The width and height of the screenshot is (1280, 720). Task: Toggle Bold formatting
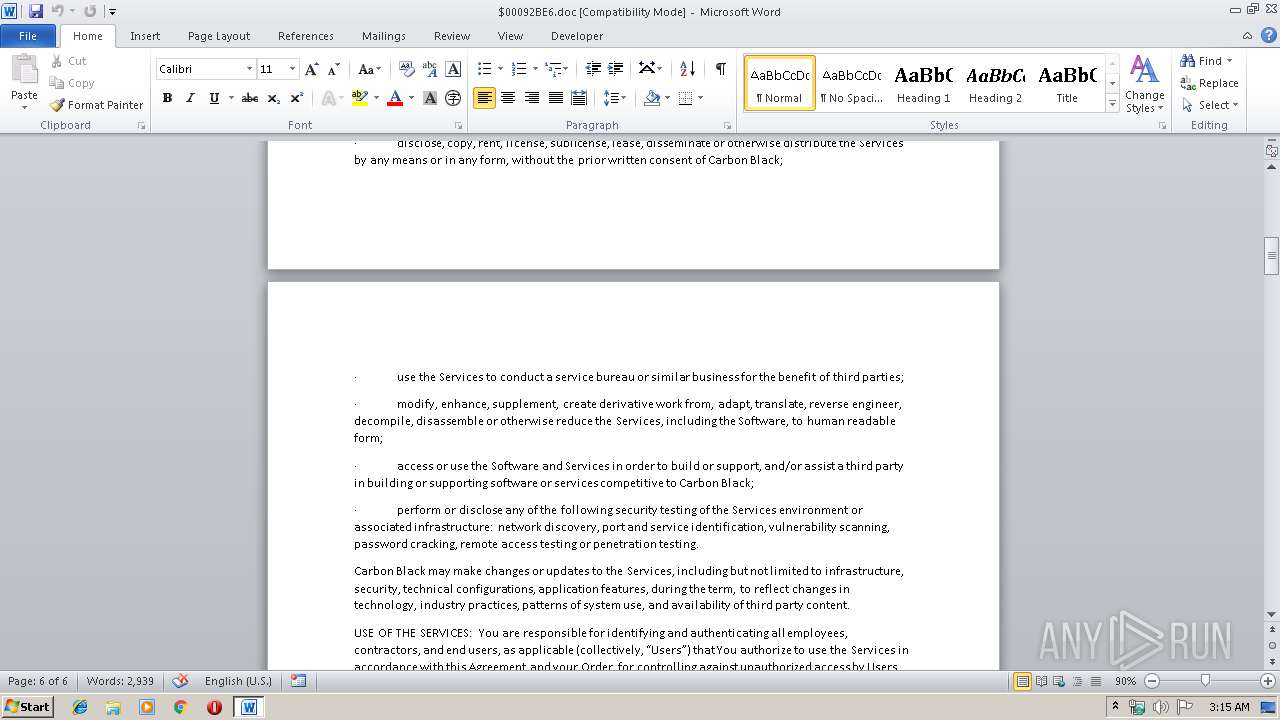(x=167, y=98)
